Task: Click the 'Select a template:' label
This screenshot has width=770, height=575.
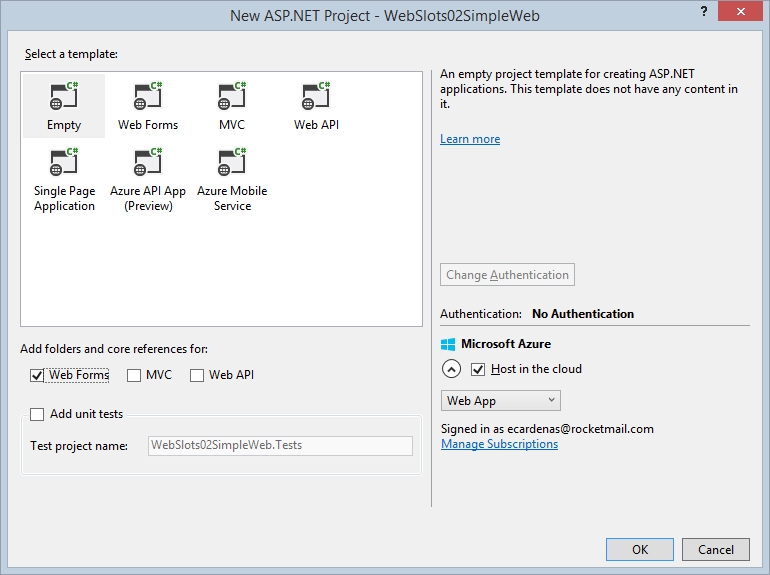Action: click(x=71, y=54)
